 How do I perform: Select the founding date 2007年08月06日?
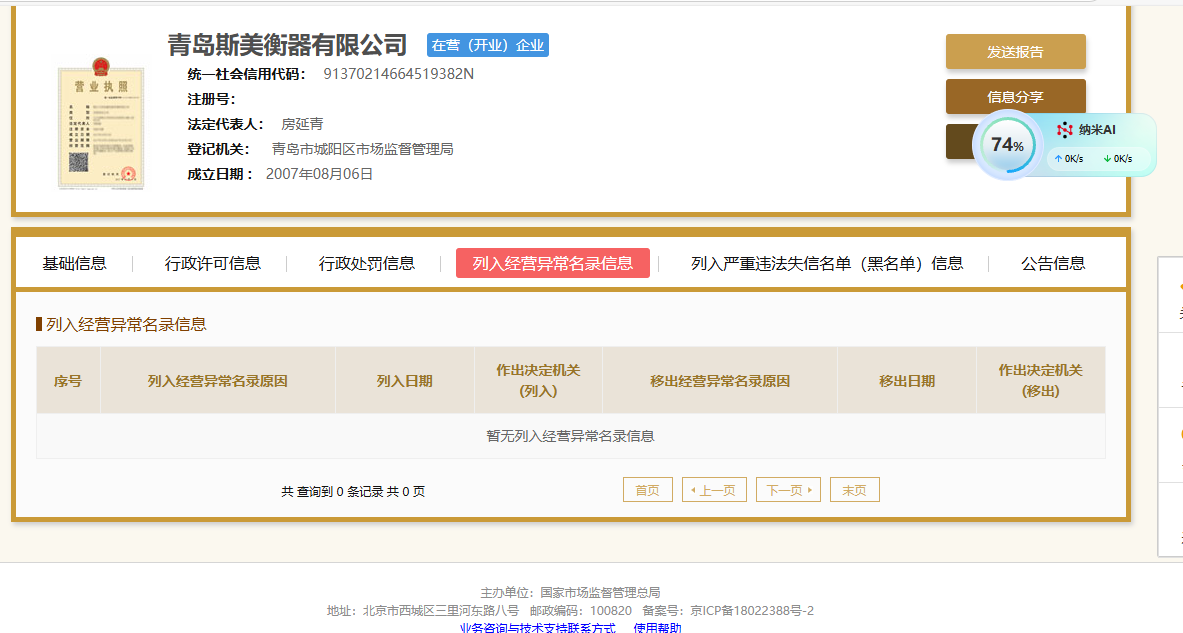[x=319, y=174]
